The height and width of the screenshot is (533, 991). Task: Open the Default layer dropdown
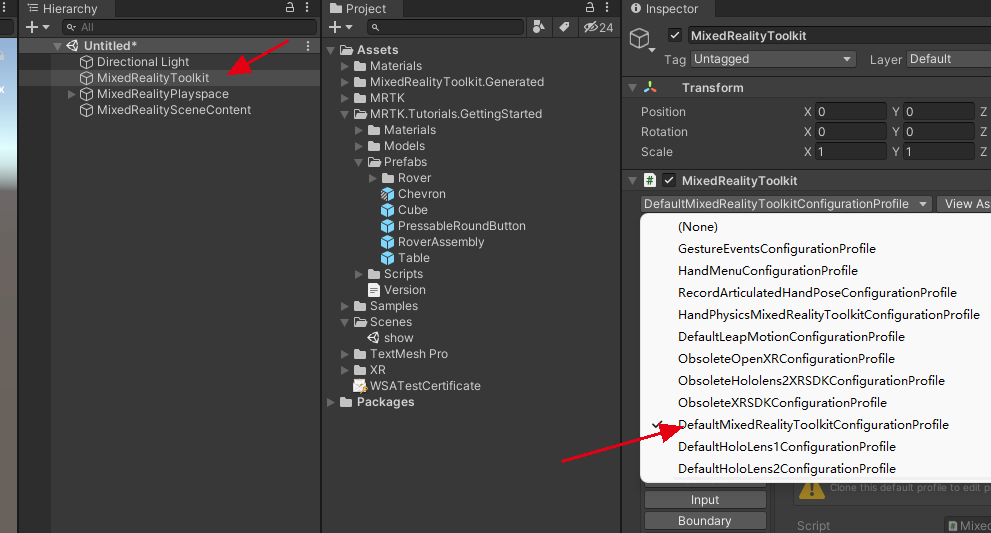click(949, 59)
